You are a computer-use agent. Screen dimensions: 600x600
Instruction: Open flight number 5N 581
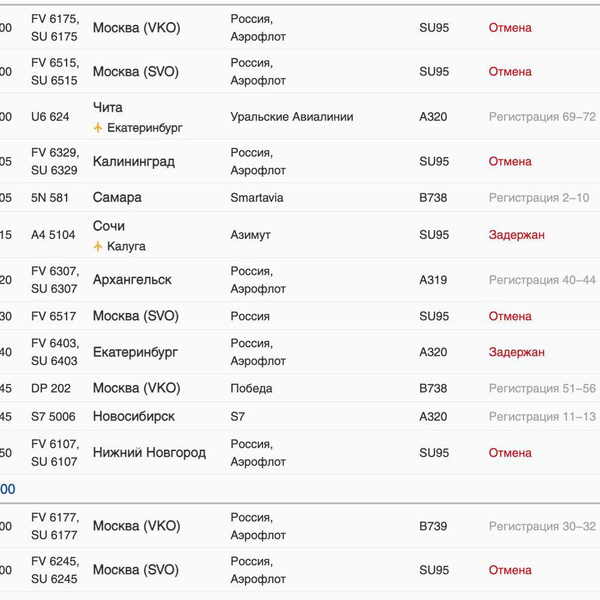[50, 198]
